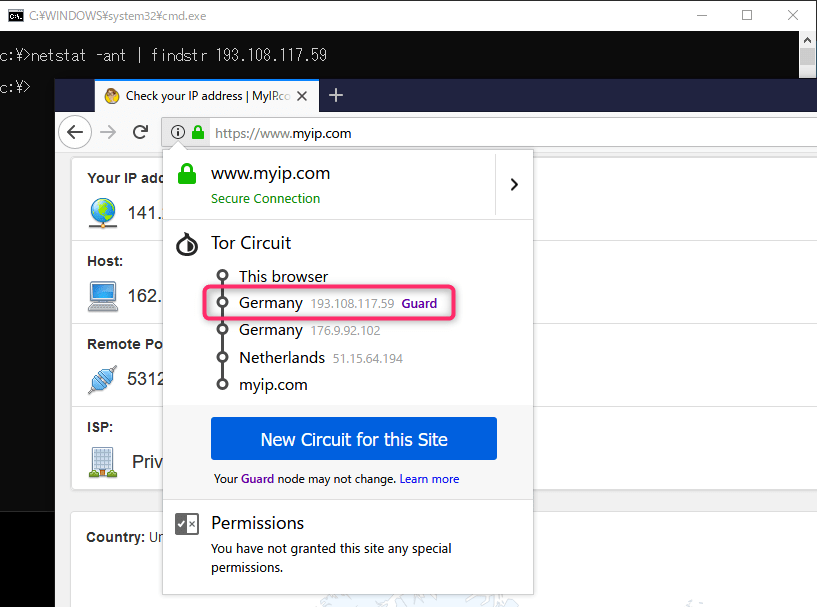Image resolution: width=817 pixels, height=607 pixels.
Task: Click the Tor onion circuit icon
Action: [187, 244]
